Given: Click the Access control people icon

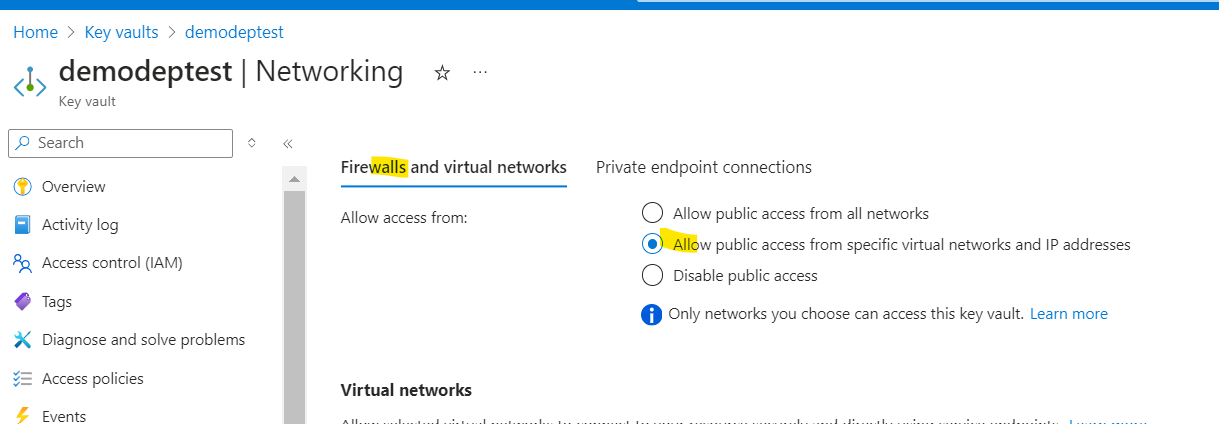Looking at the screenshot, I should (x=23, y=263).
